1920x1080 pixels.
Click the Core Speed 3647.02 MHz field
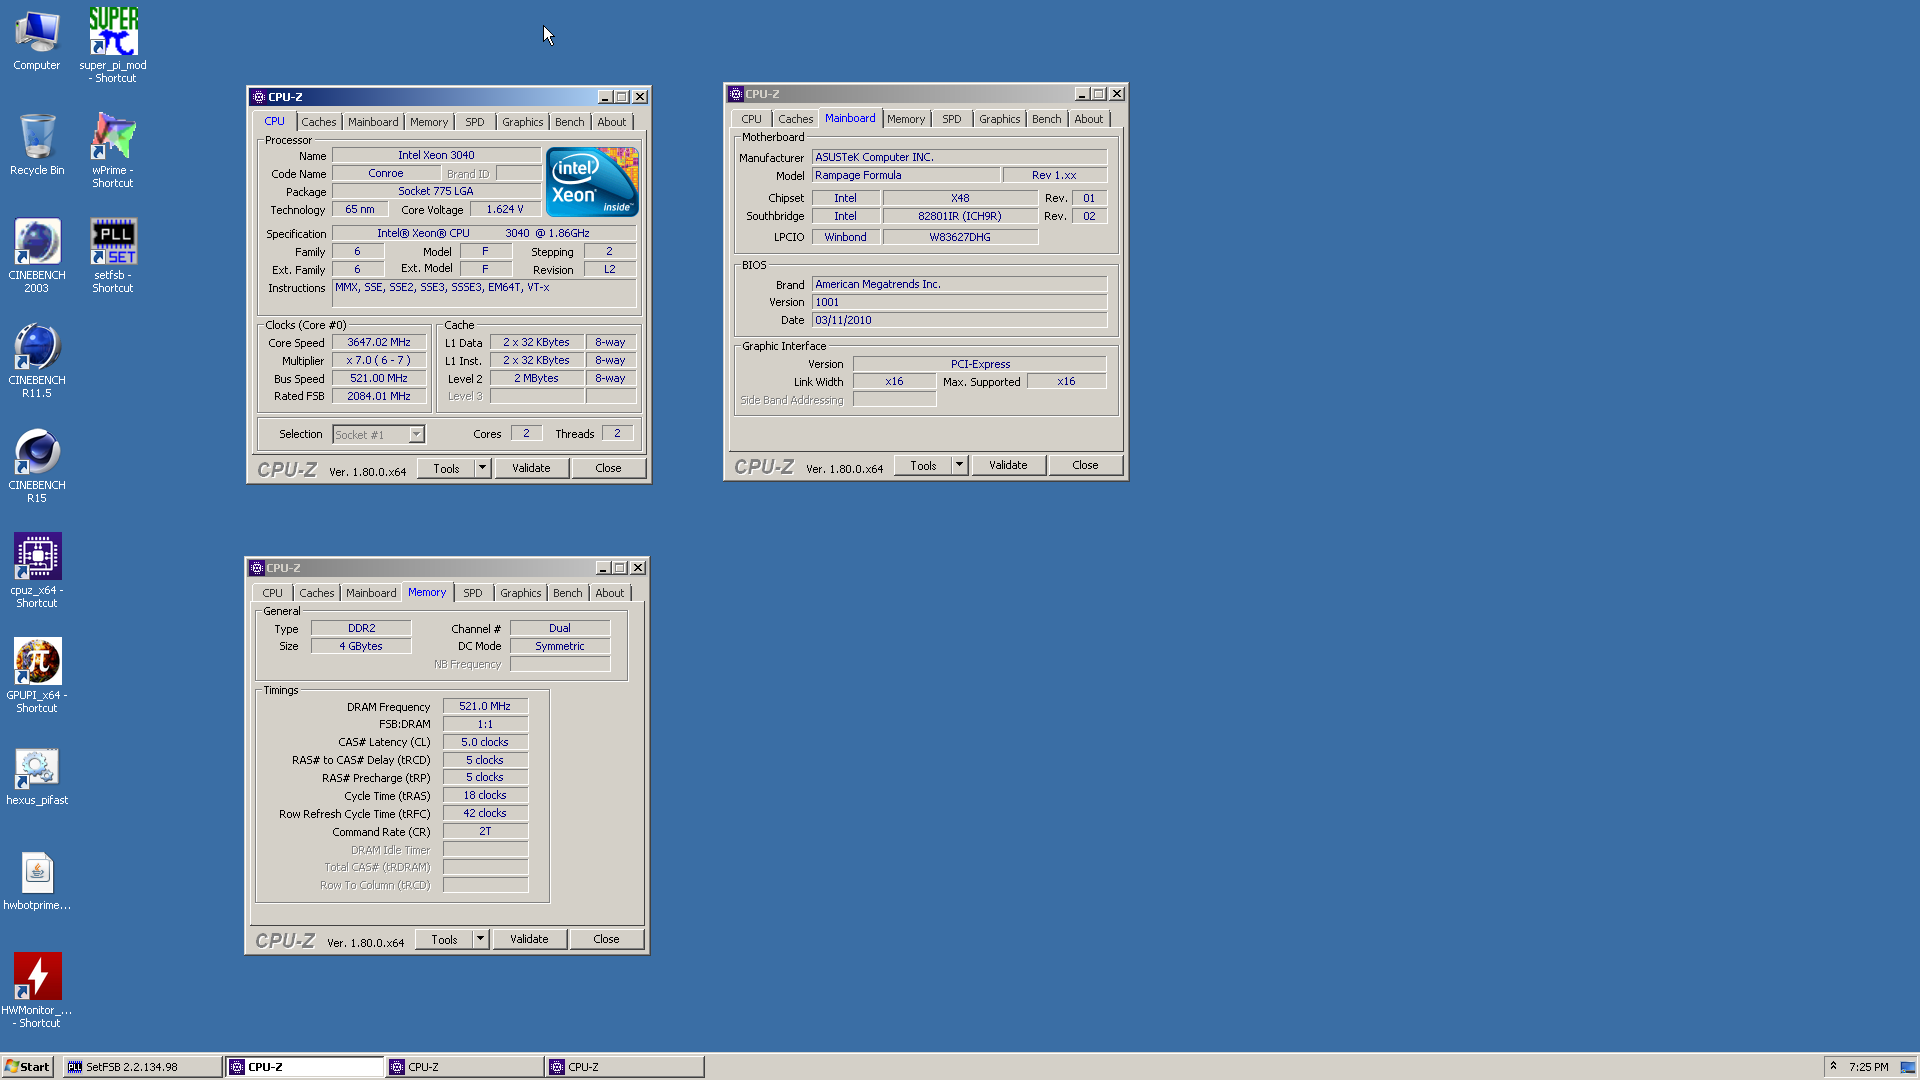379,342
